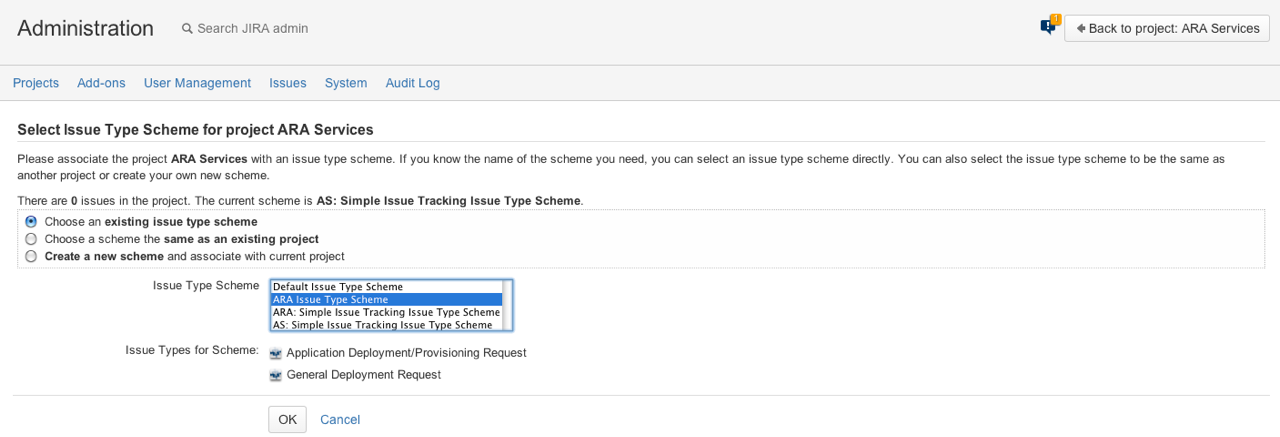Click the General Deployment Request icon

(276, 375)
